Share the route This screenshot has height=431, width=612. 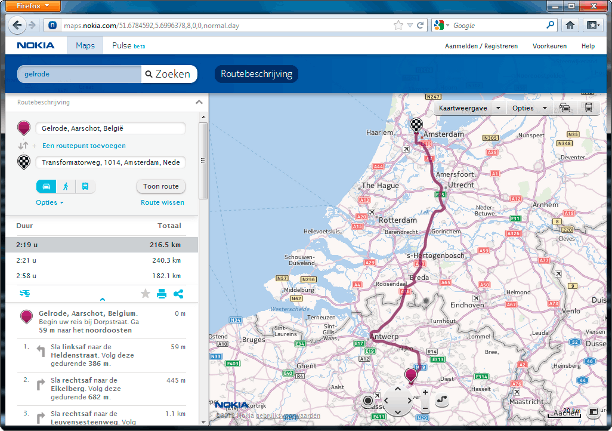pyautogui.click(x=179, y=293)
